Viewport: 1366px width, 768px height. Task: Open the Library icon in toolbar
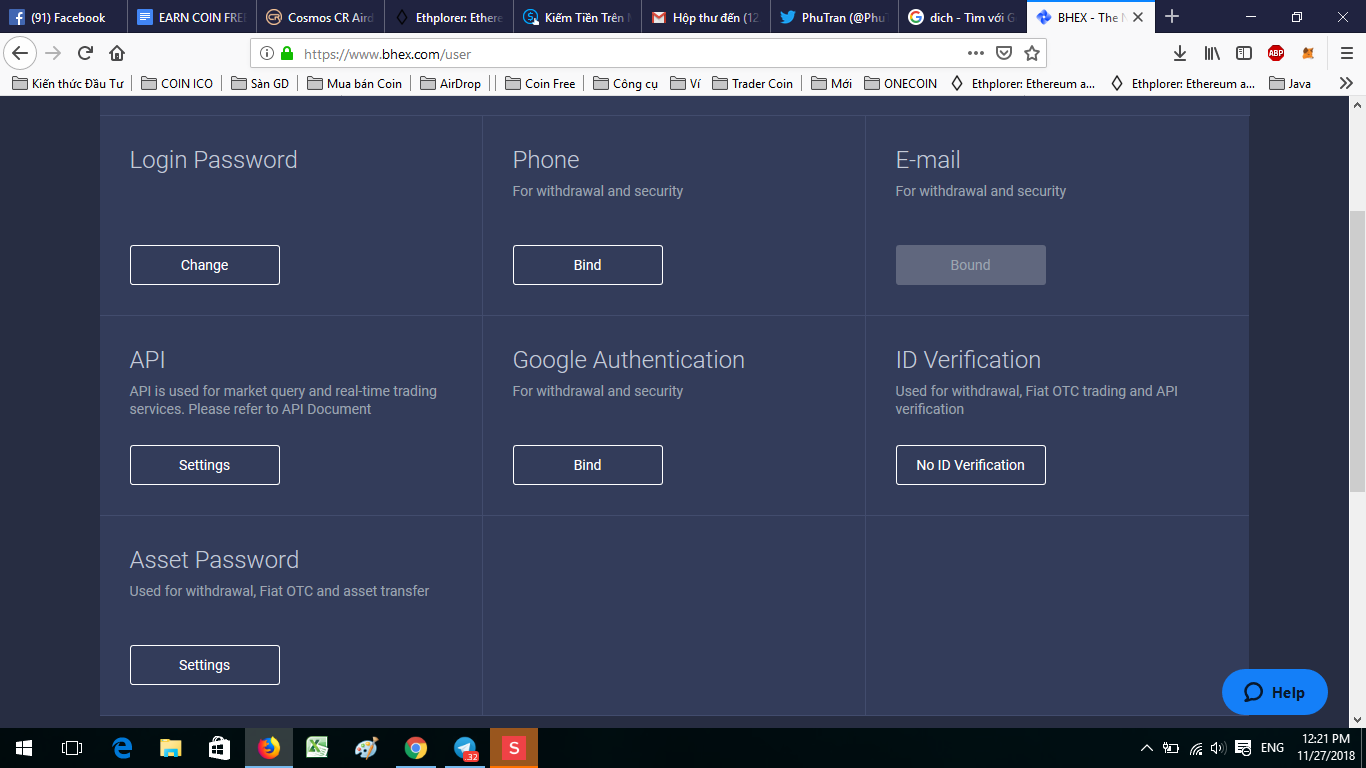click(x=1212, y=53)
